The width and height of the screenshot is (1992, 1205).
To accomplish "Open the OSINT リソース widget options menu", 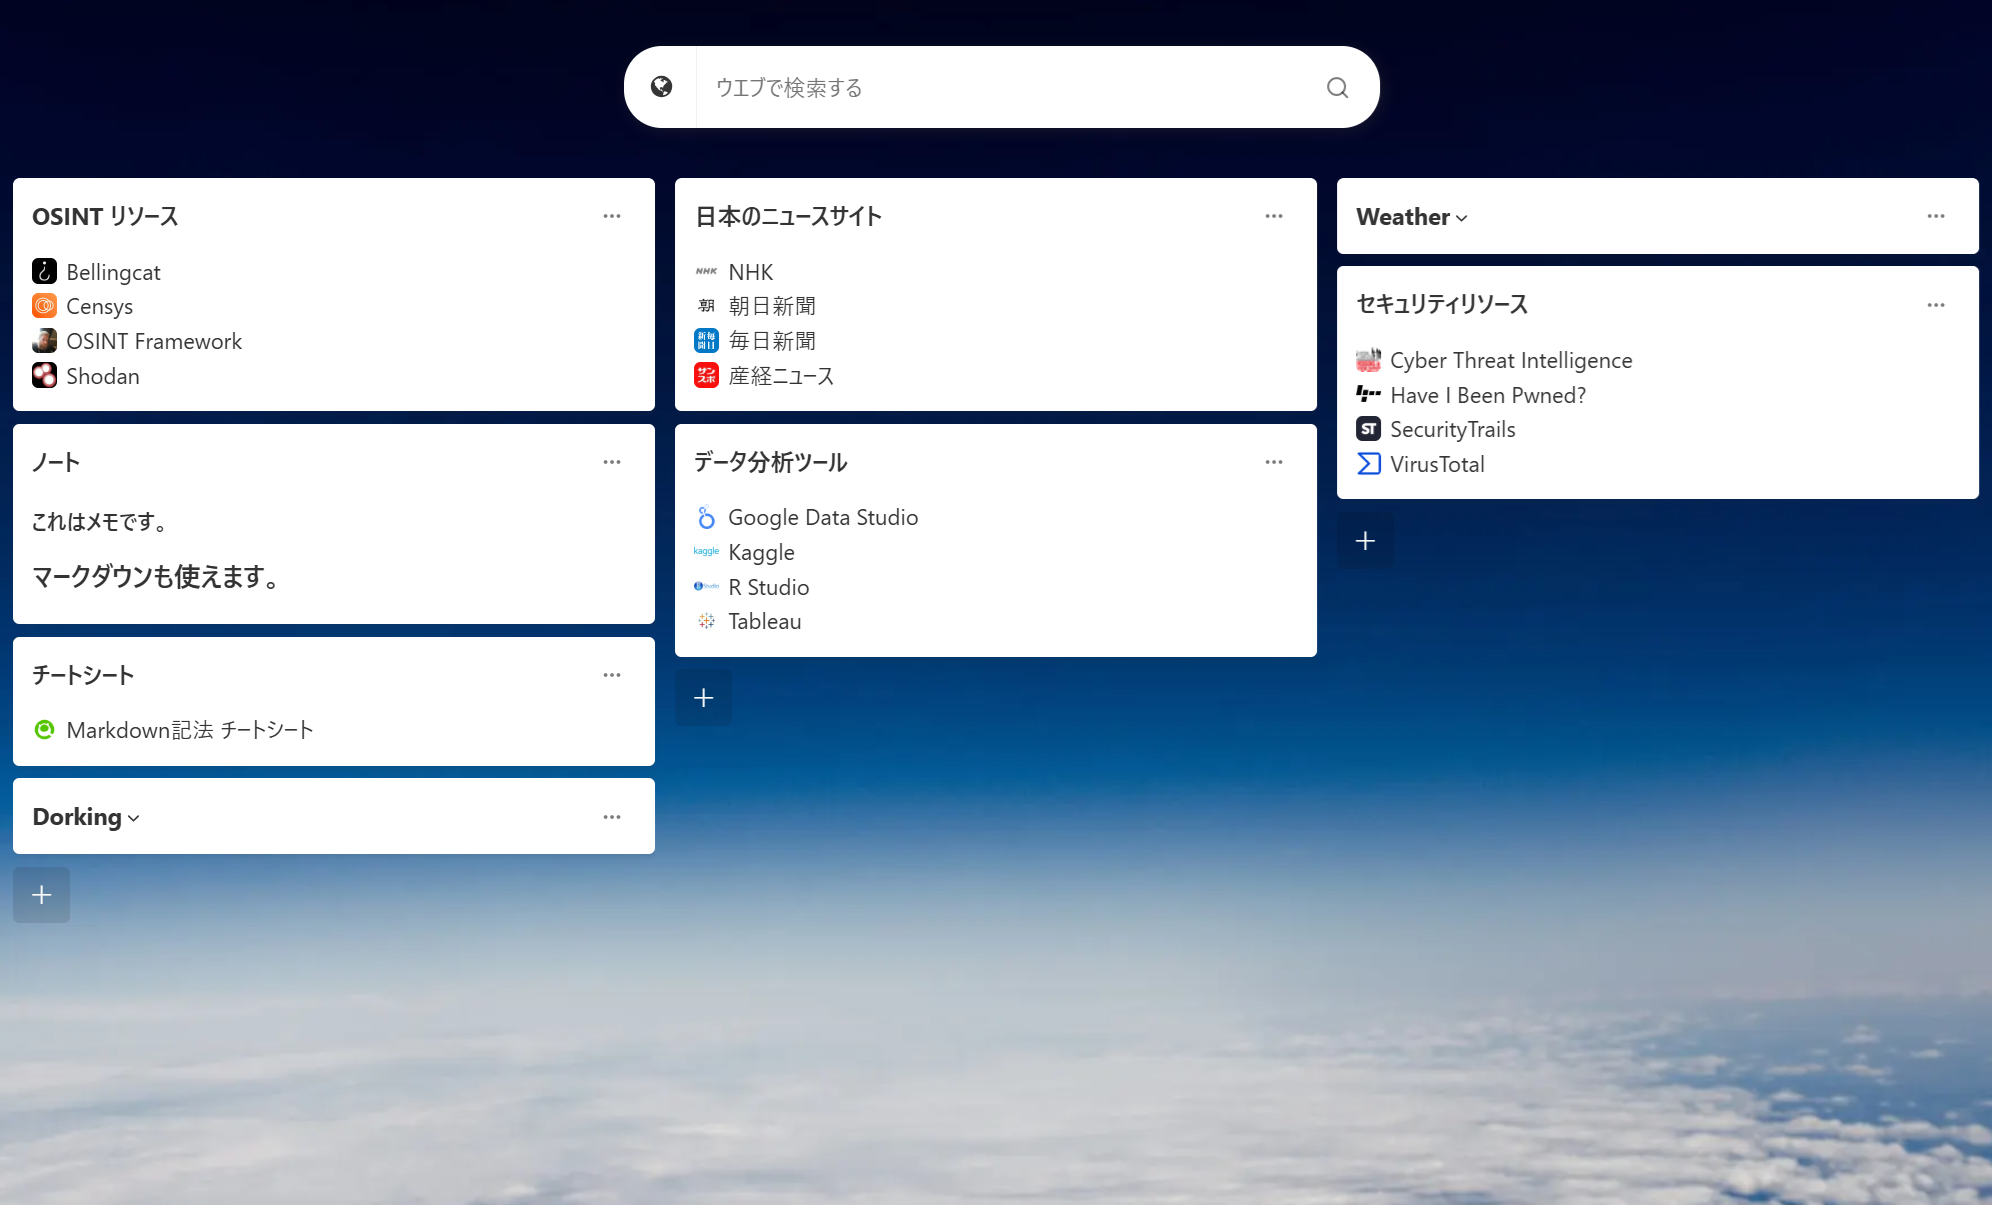I will tap(612, 216).
